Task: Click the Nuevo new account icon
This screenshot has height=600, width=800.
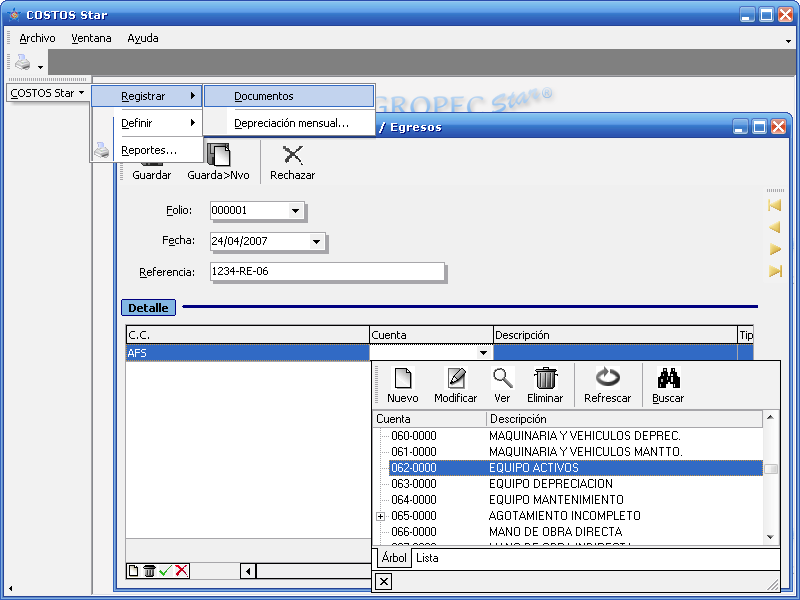Action: (x=403, y=379)
